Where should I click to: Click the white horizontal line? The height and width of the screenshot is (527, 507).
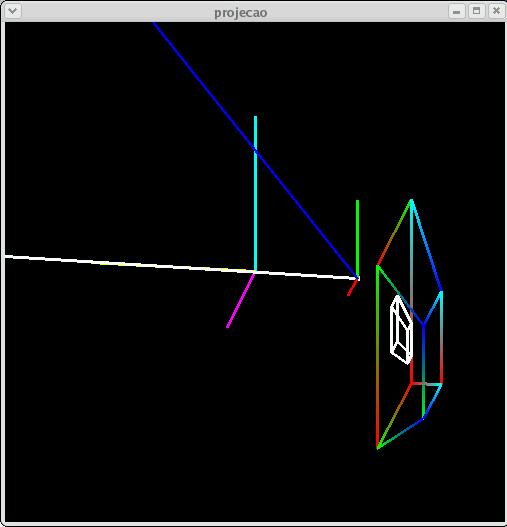(182, 267)
